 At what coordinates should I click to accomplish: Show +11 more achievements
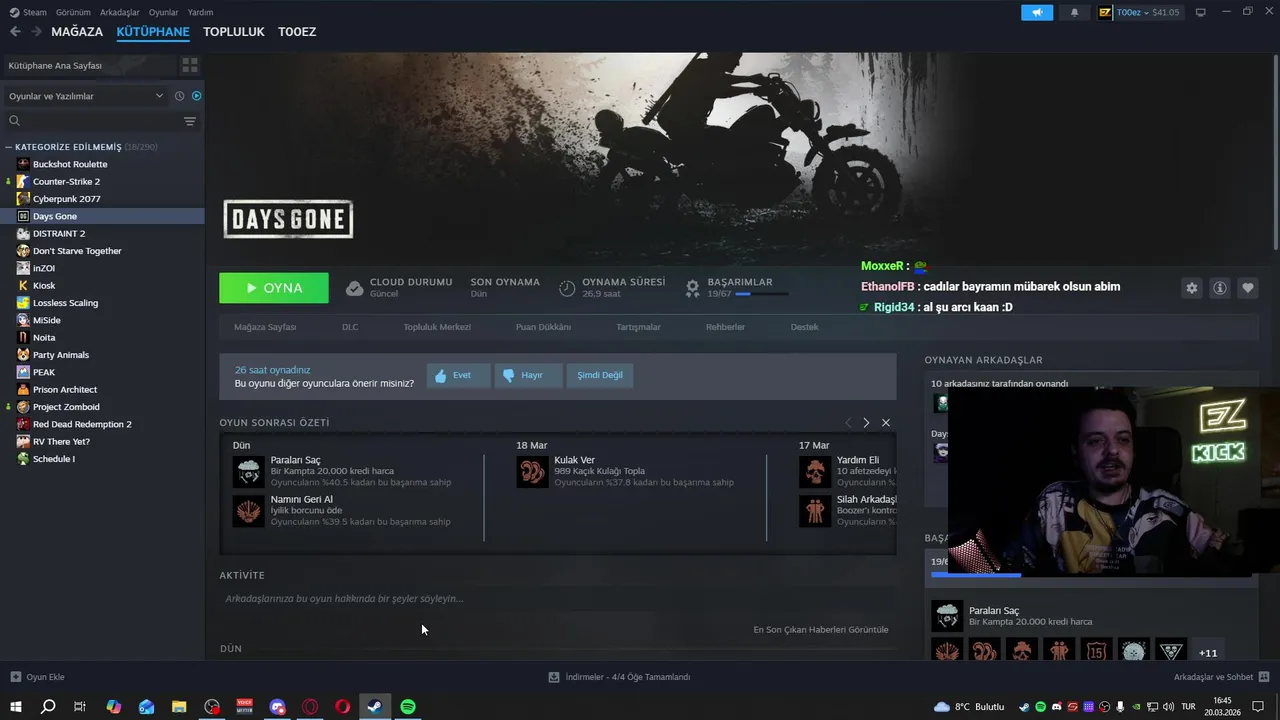click(1208, 653)
